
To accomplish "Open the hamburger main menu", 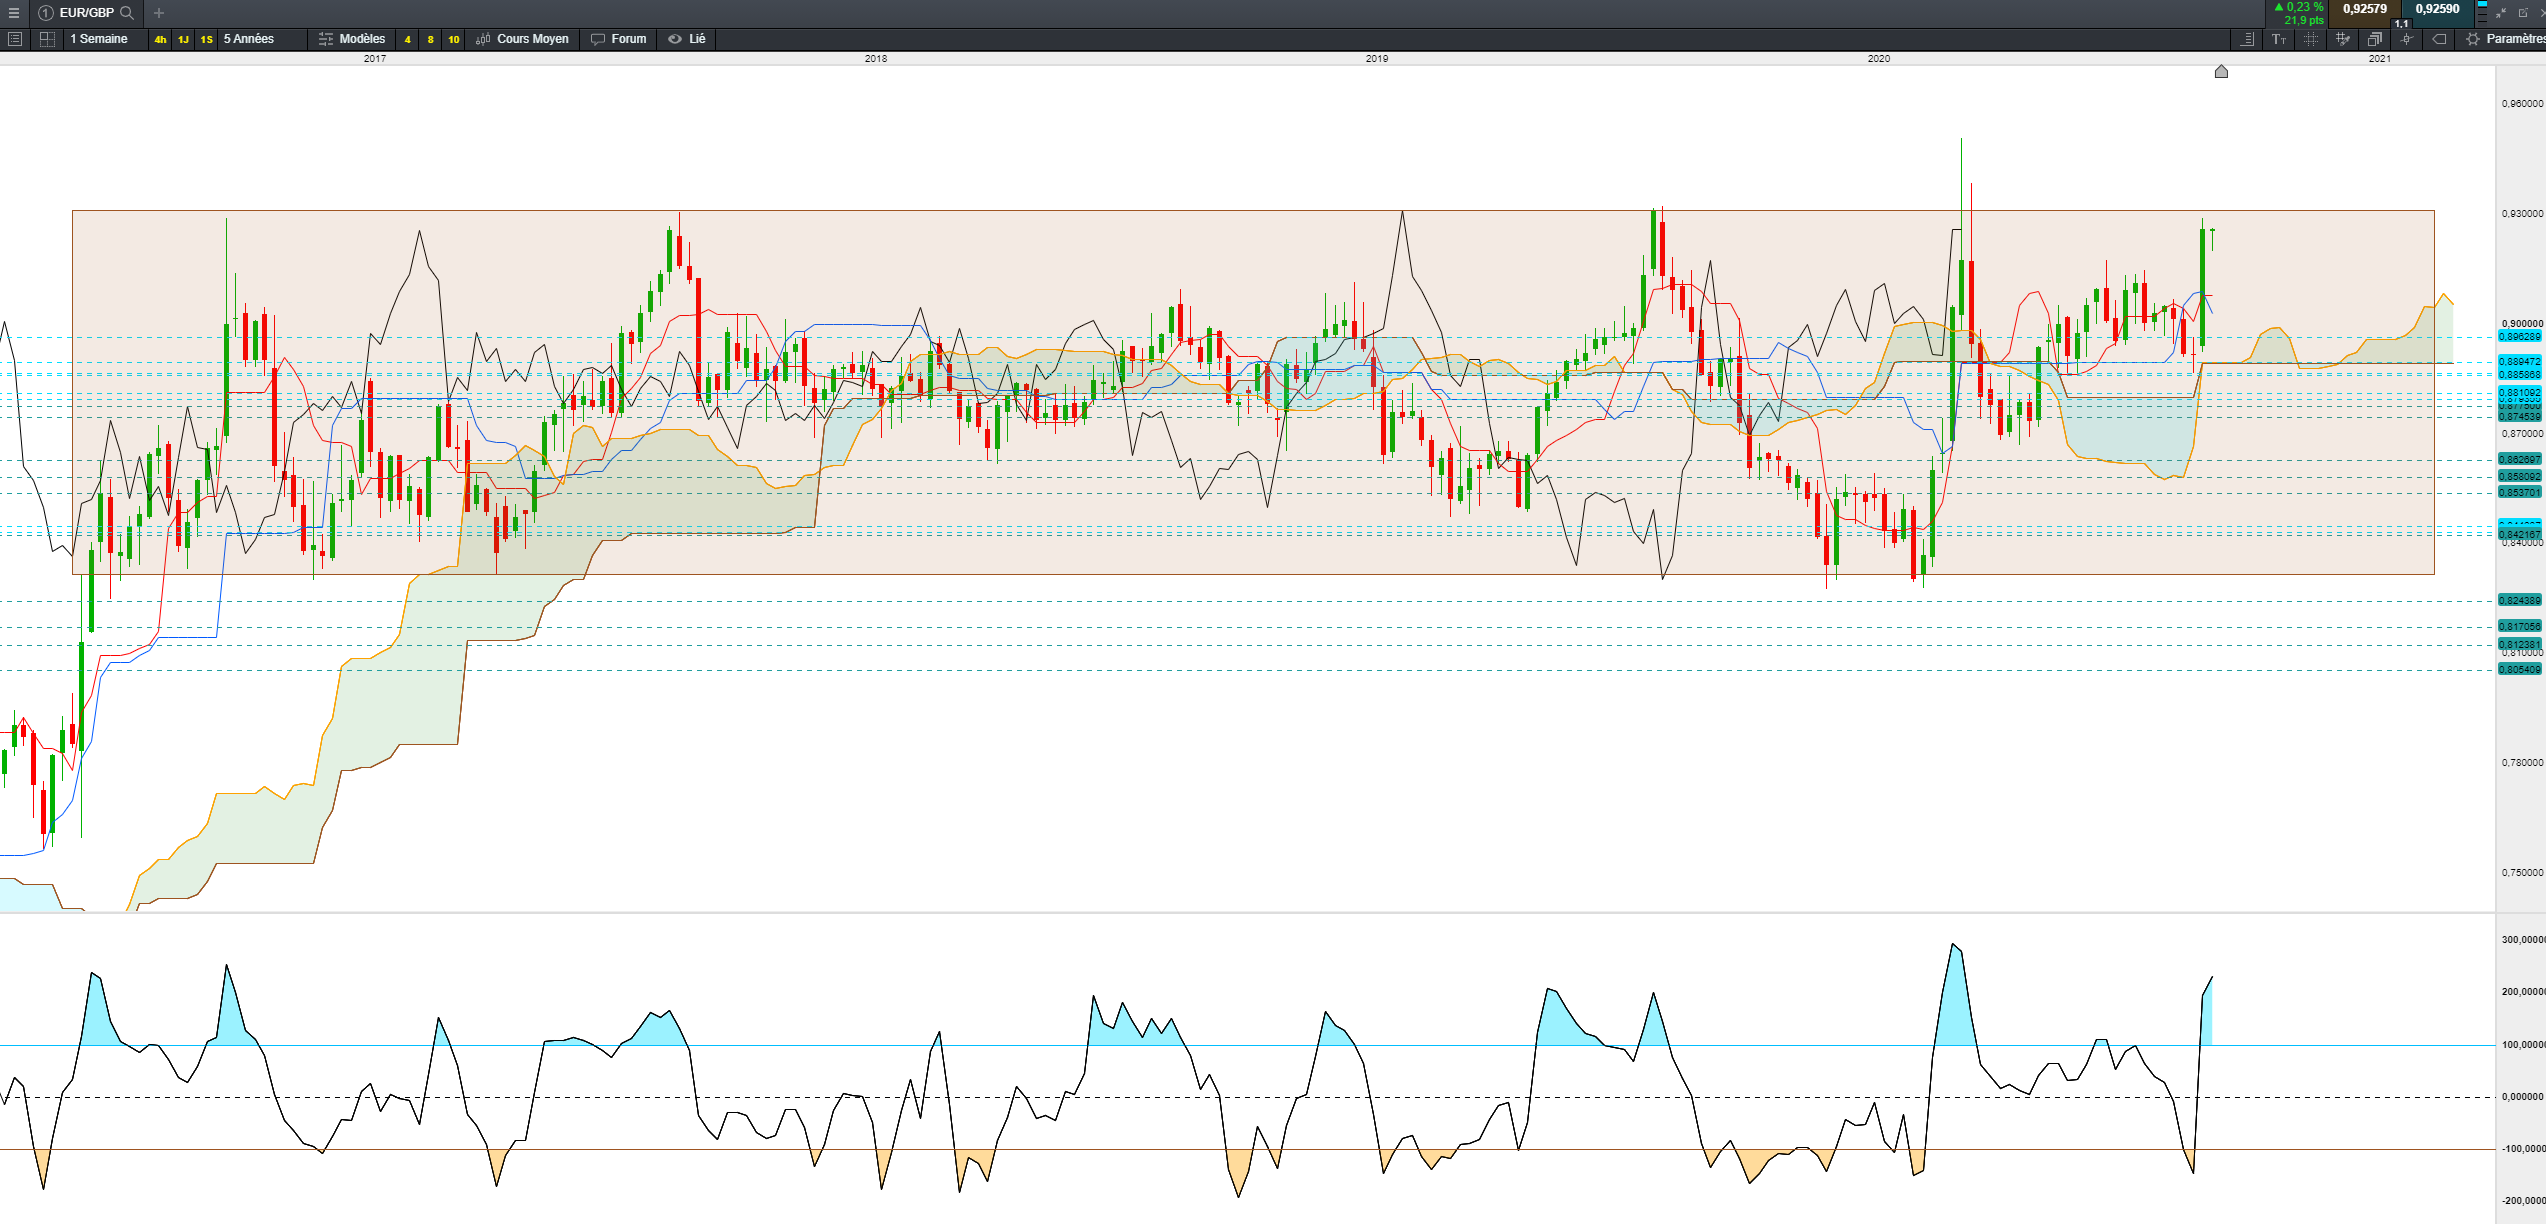I will point(14,13).
